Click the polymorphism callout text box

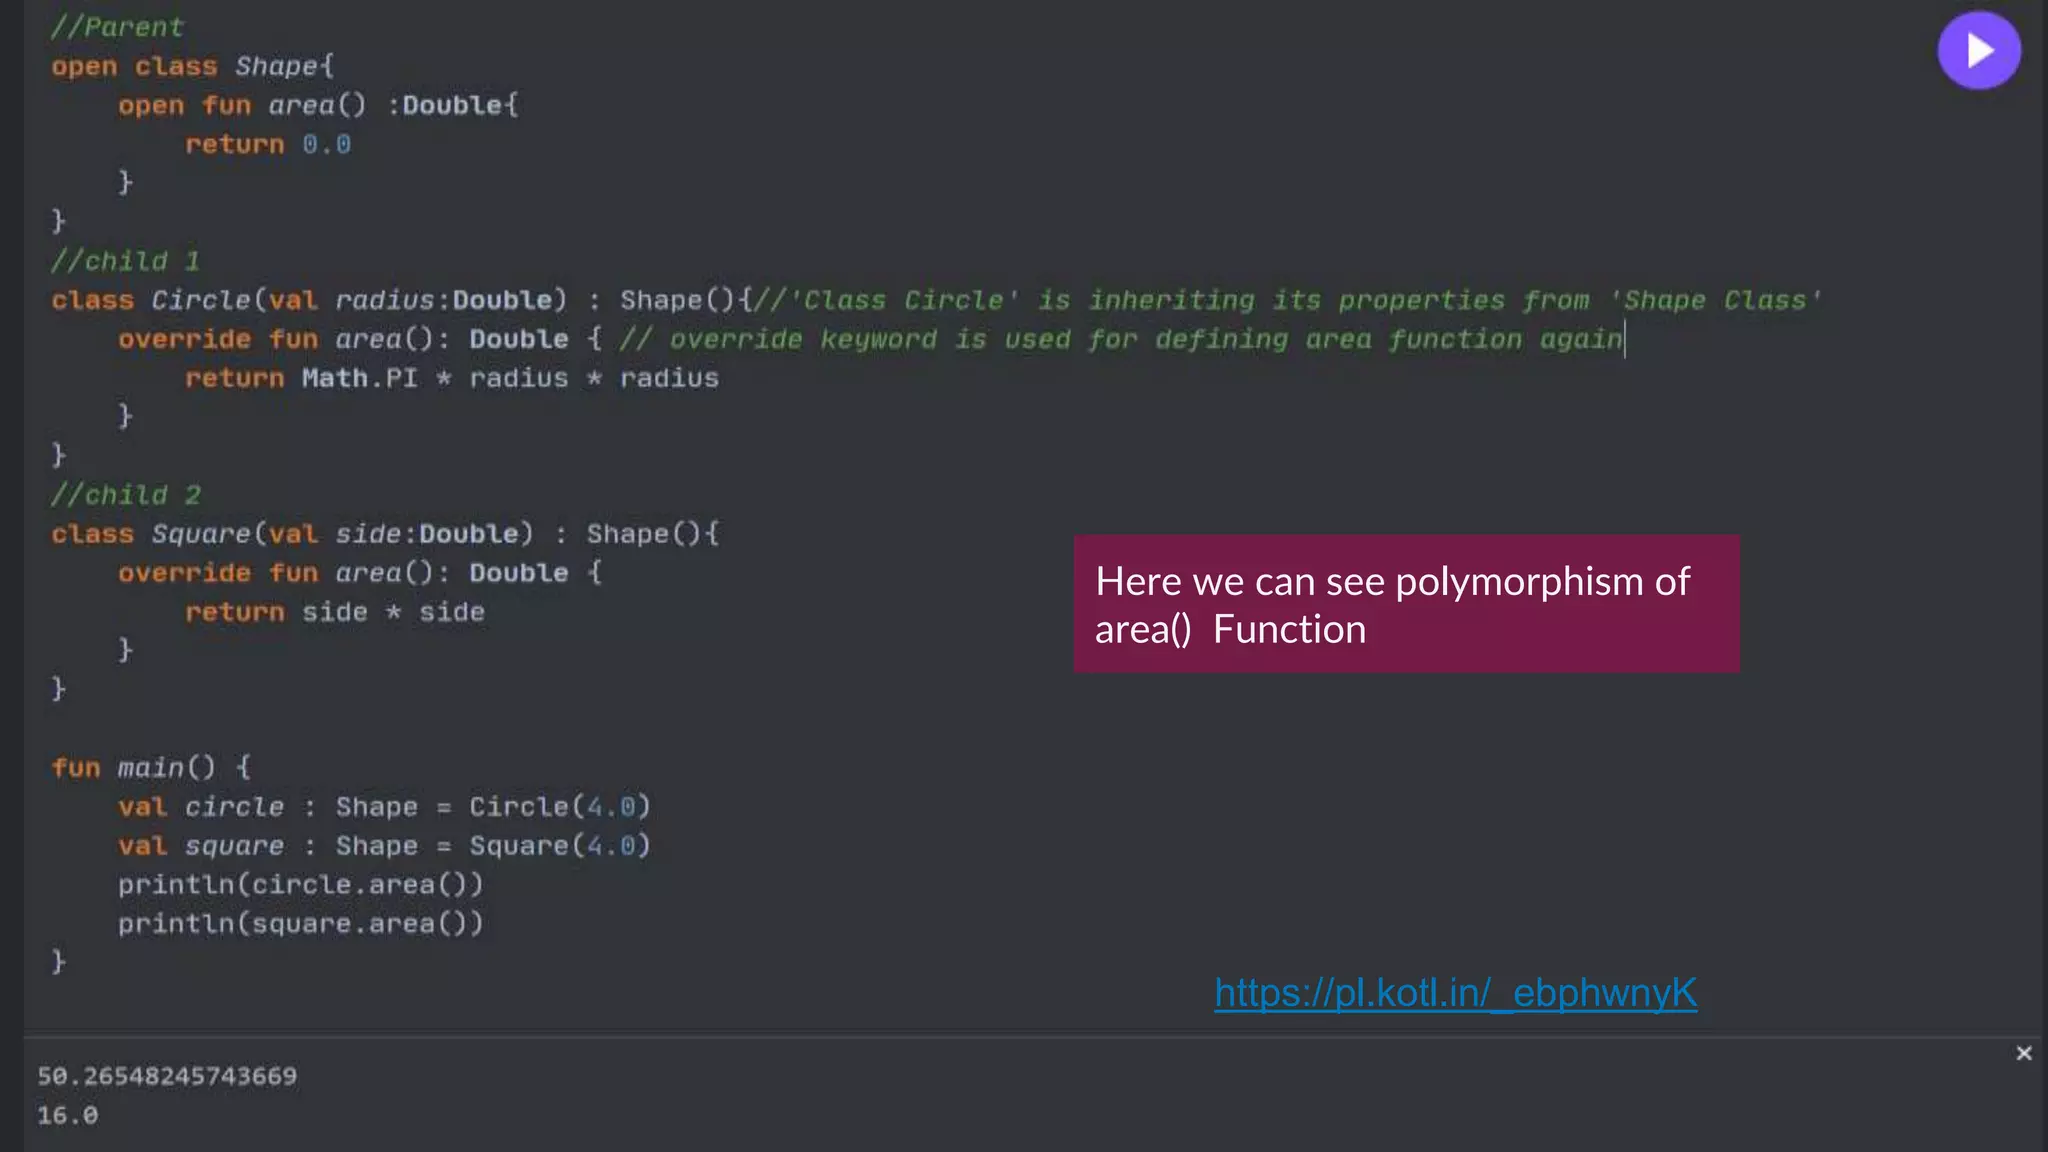1405,604
